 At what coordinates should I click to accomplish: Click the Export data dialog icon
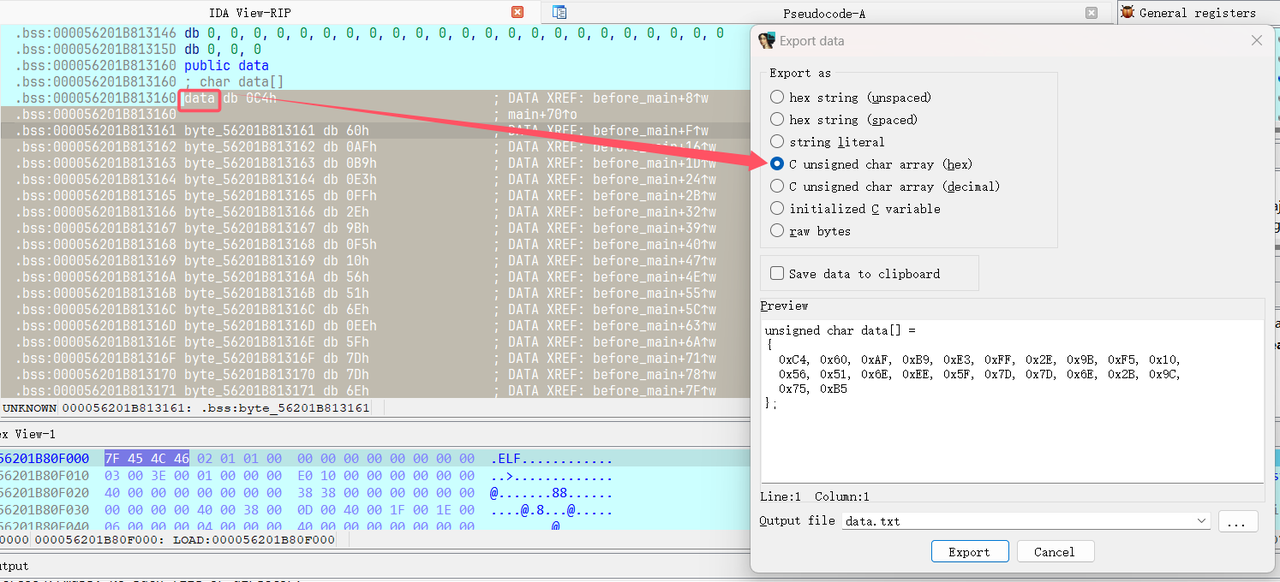(767, 41)
